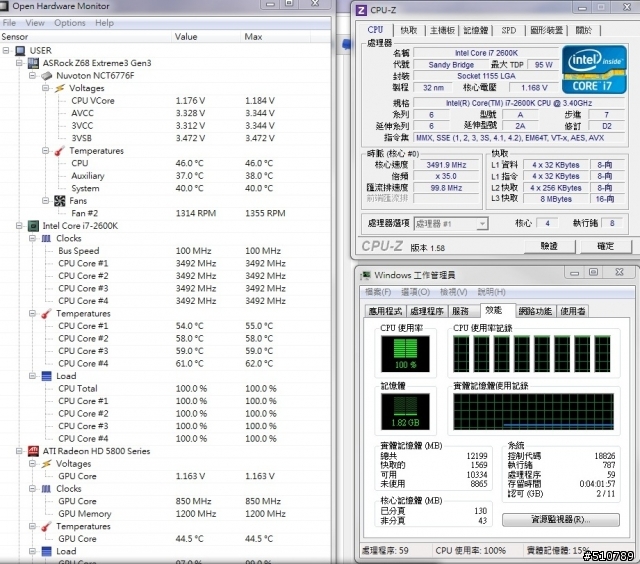Viewport: 640px width, 564px height.
Task: Open the Options menu
Action: pos(70,23)
